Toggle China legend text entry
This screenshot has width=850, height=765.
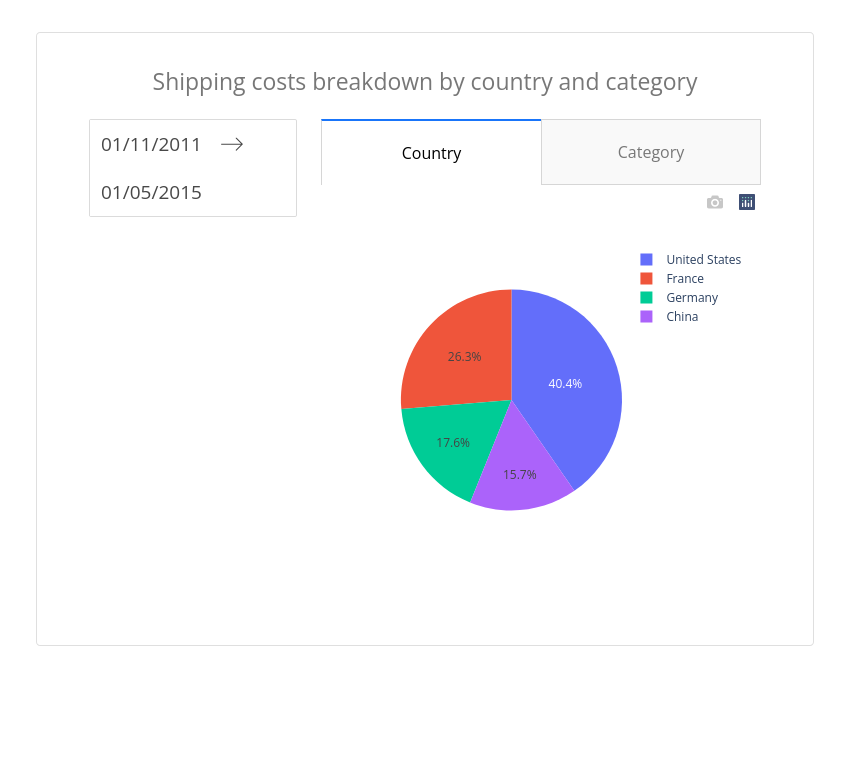pos(682,317)
